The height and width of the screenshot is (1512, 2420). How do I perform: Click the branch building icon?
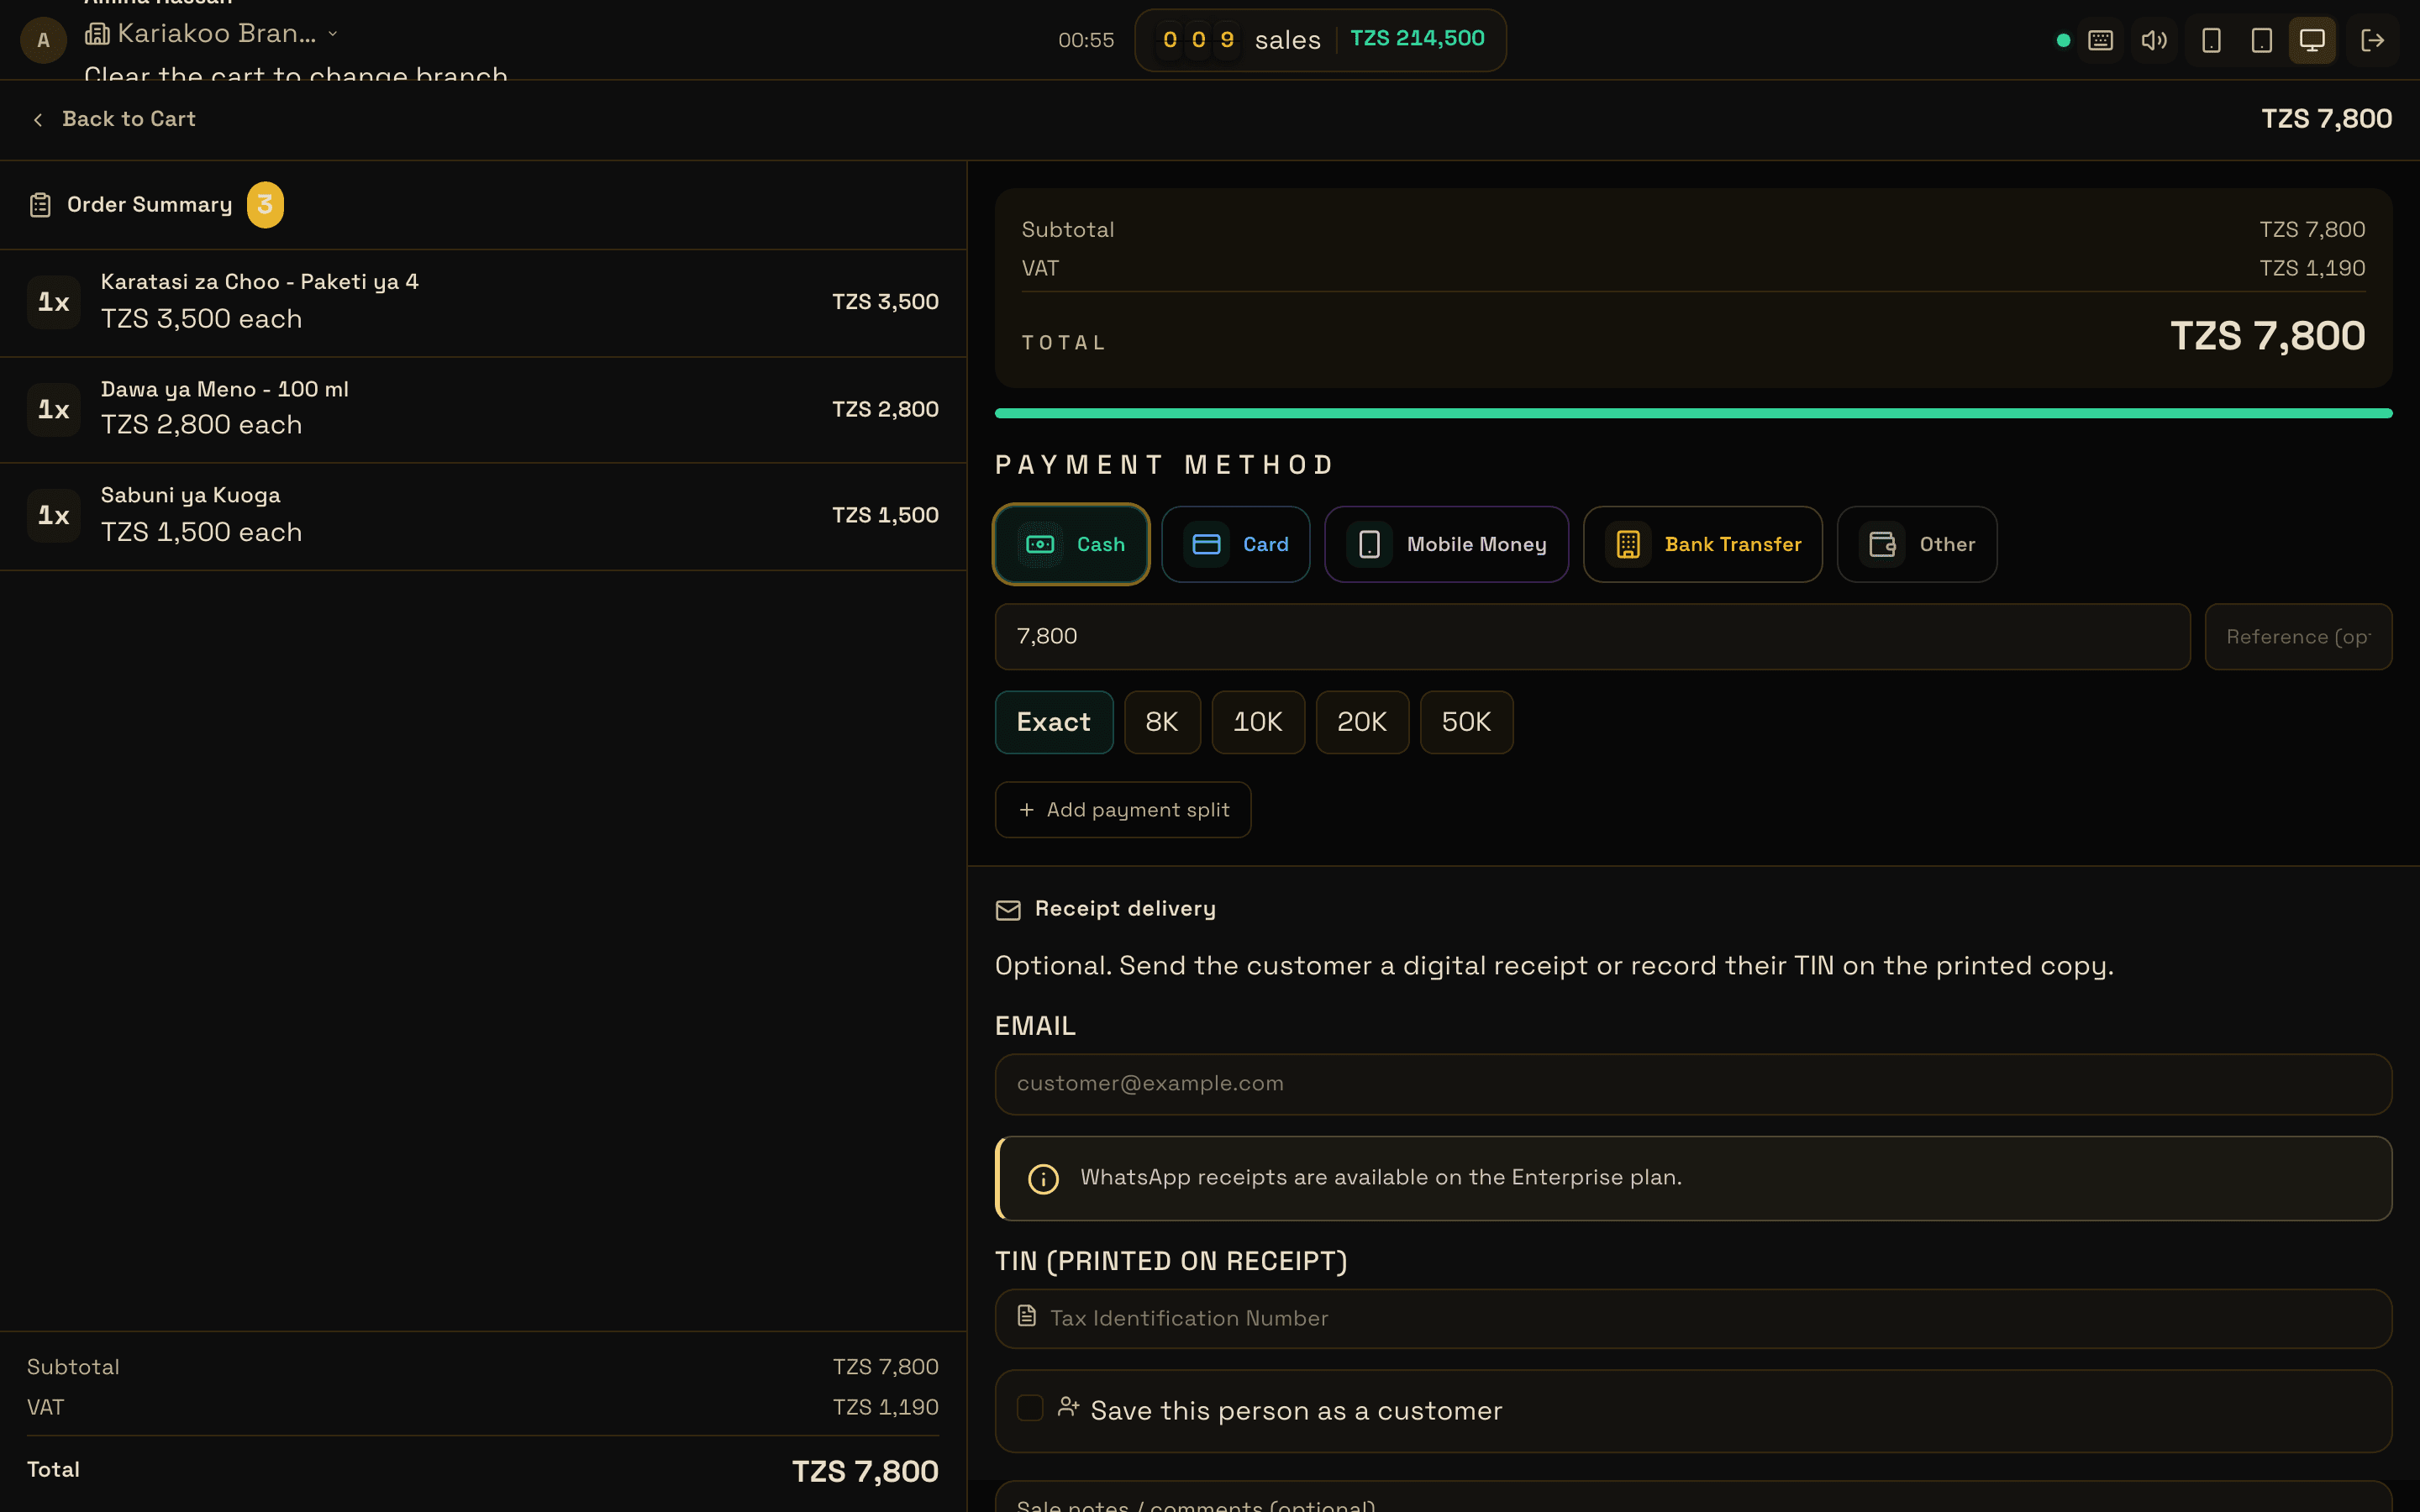pyautogui.click(x=97, y=34)
